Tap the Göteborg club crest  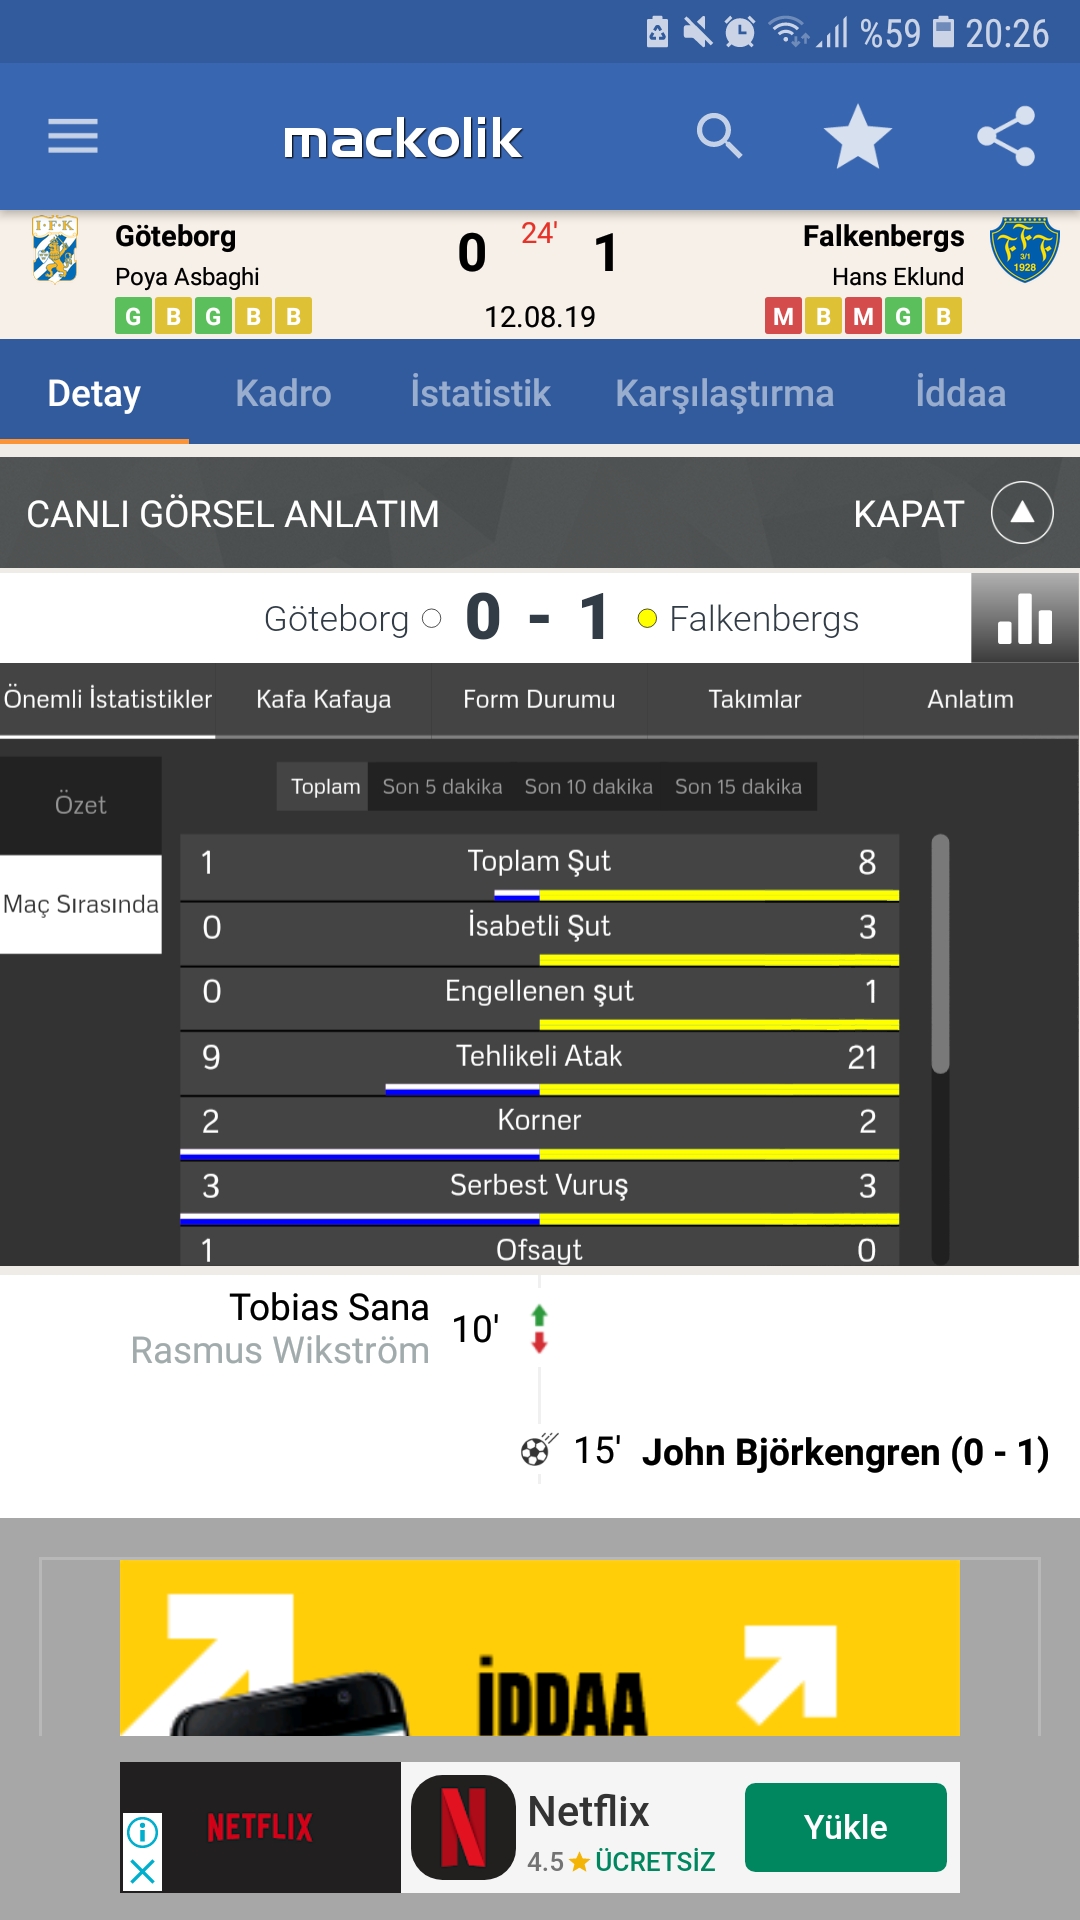55,249
